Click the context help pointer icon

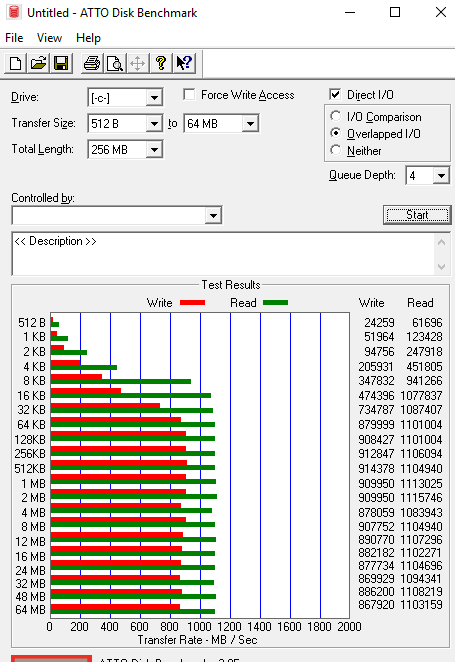(x=184, y=64)
